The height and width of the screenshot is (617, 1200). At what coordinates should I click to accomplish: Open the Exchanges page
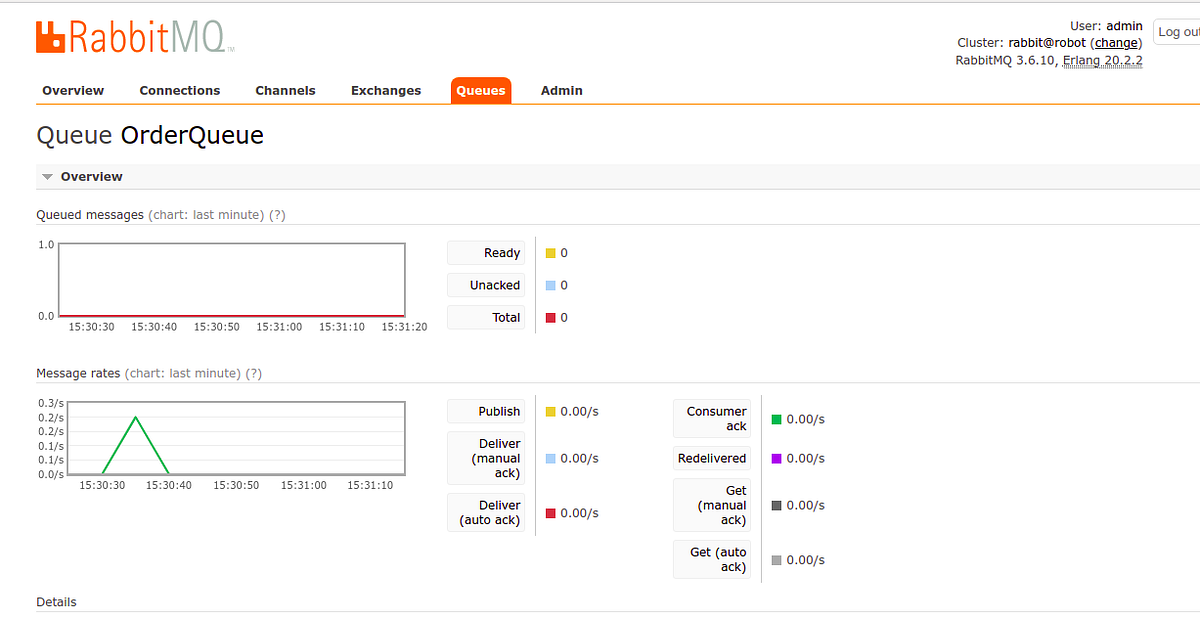point(386,90)
